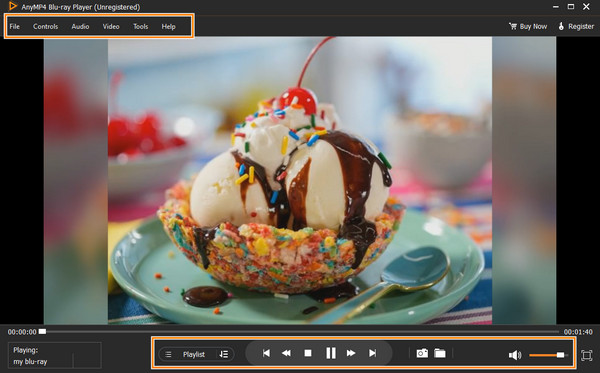This screenshot has width=600, height=373.
Task: Click the ice cream video area
Action: pos(300,181)
